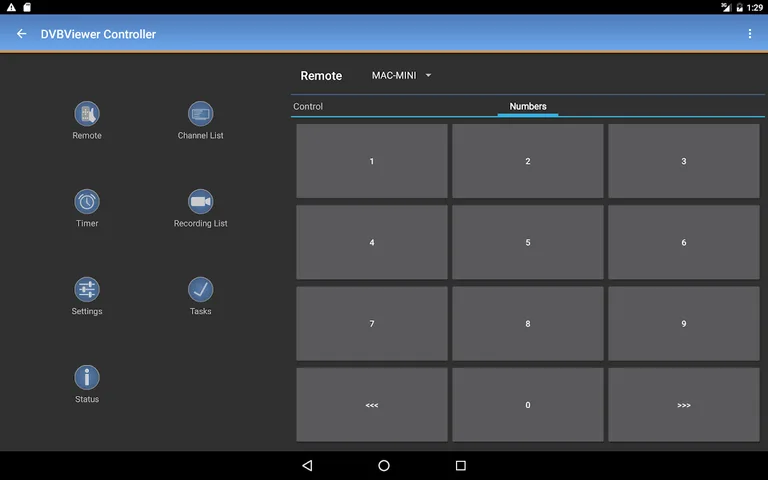
Task: Tap the >>> next button
Action: [684, 405]
